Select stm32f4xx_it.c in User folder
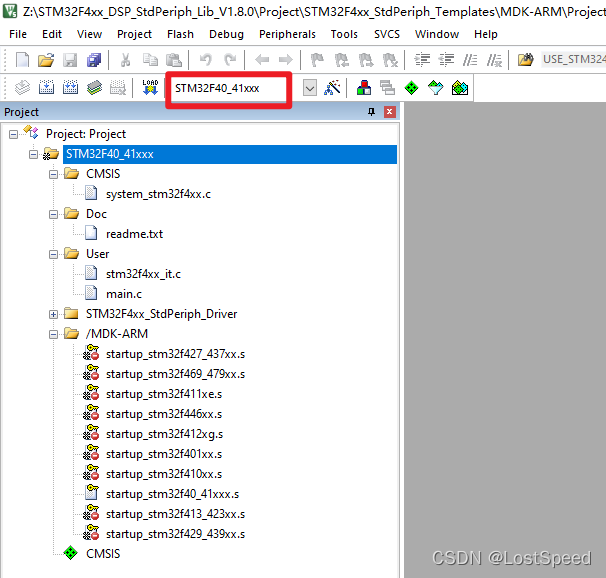 pos(143,274)
